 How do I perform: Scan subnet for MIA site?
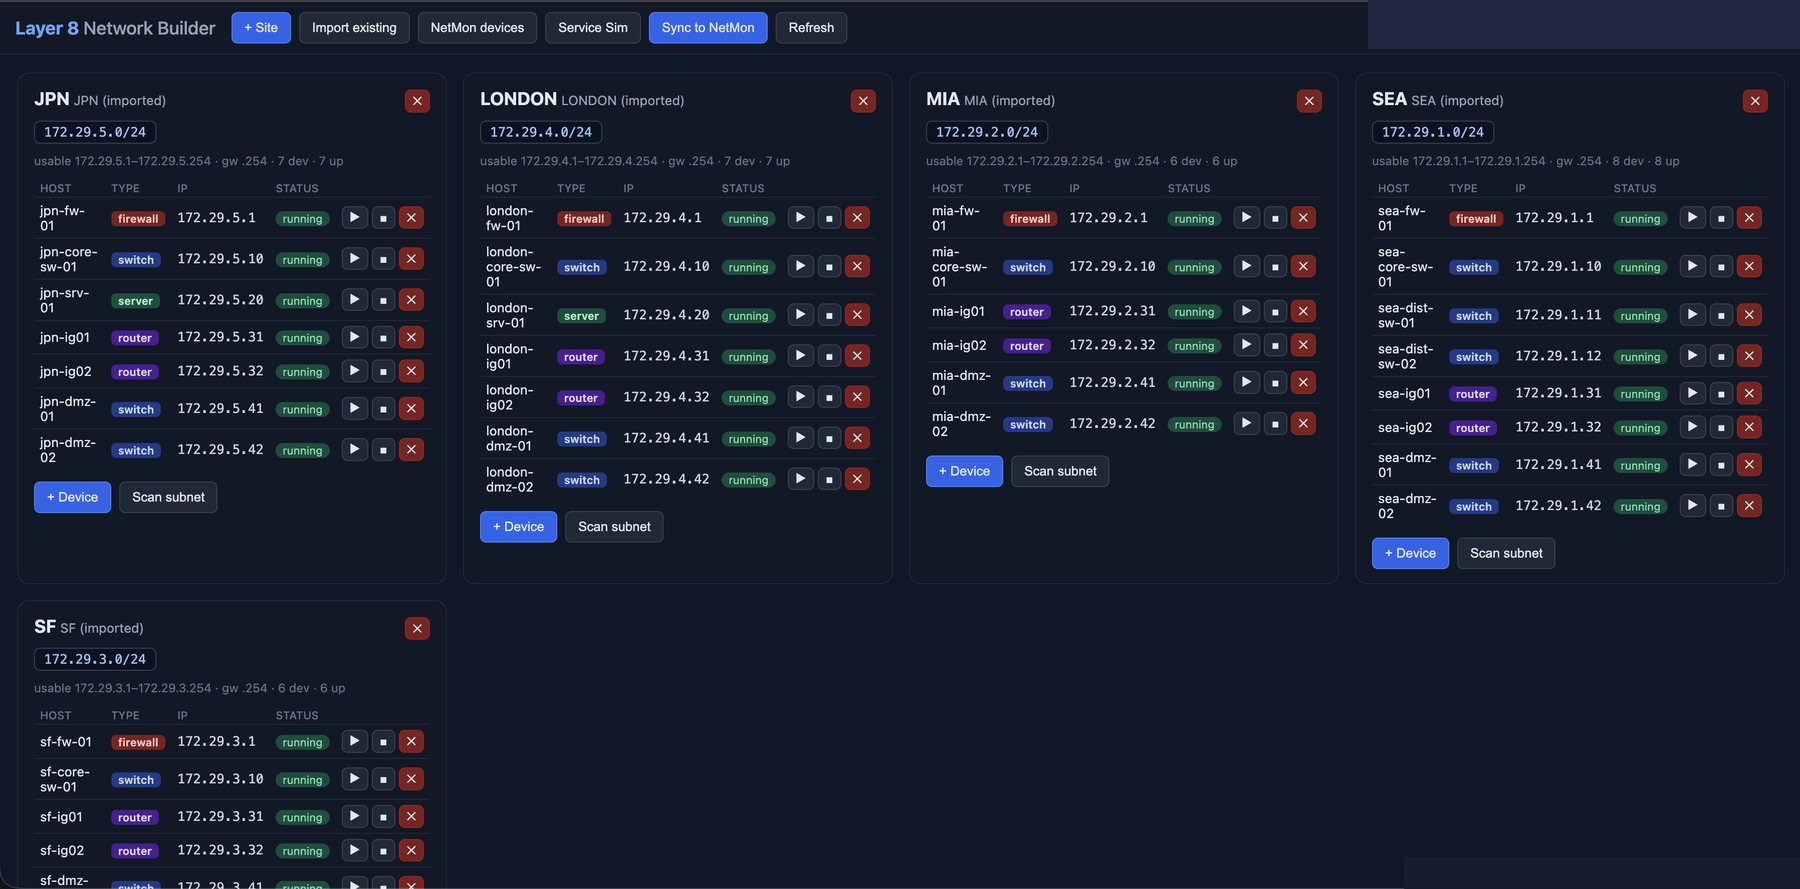(1060, 471)
